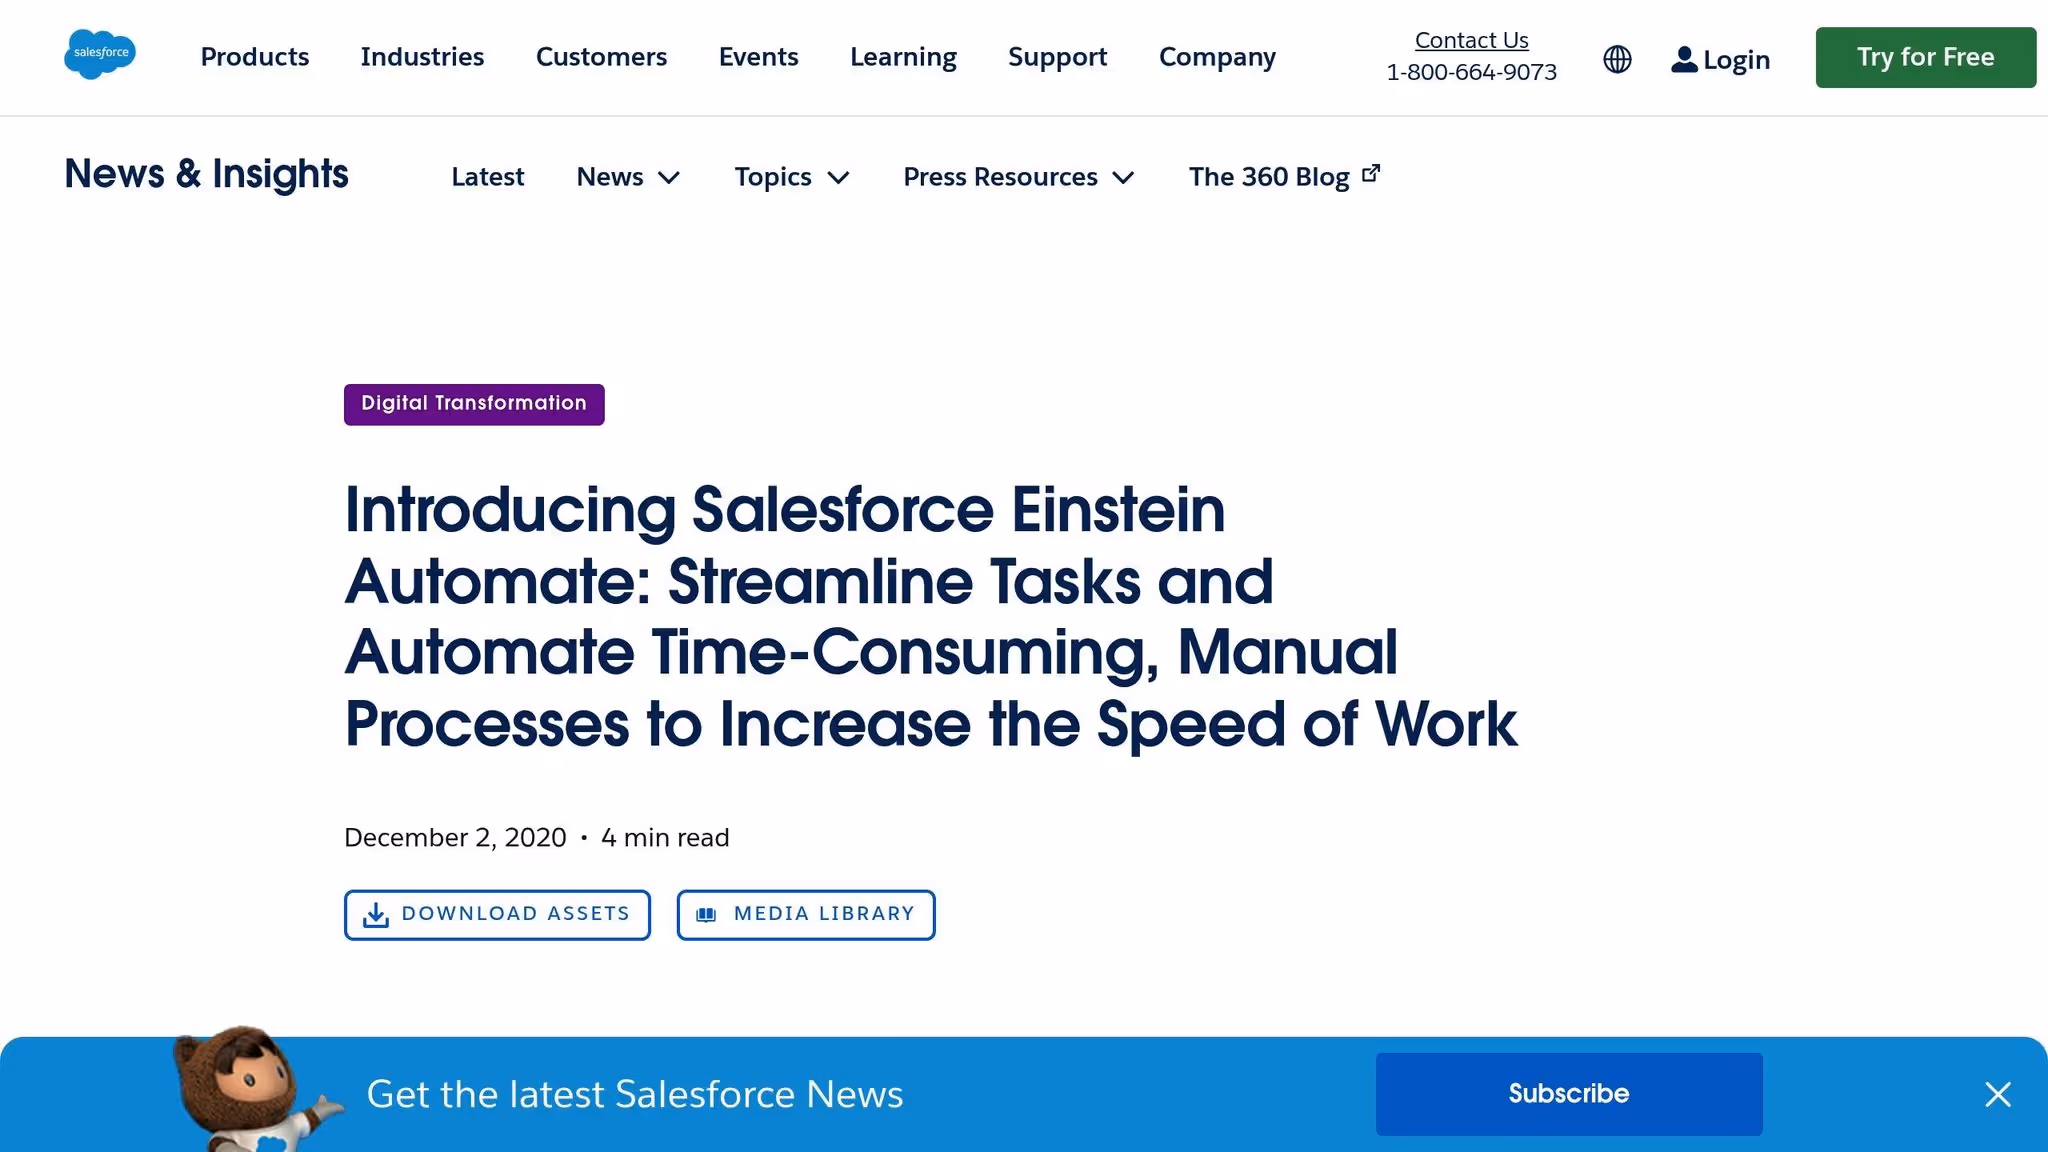
Task: Select the Digital Transformation topic tag
Action: 473,404
